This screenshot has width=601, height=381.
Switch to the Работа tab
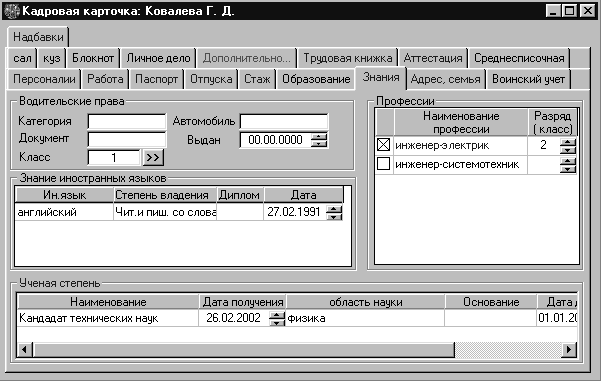point(105,79)
